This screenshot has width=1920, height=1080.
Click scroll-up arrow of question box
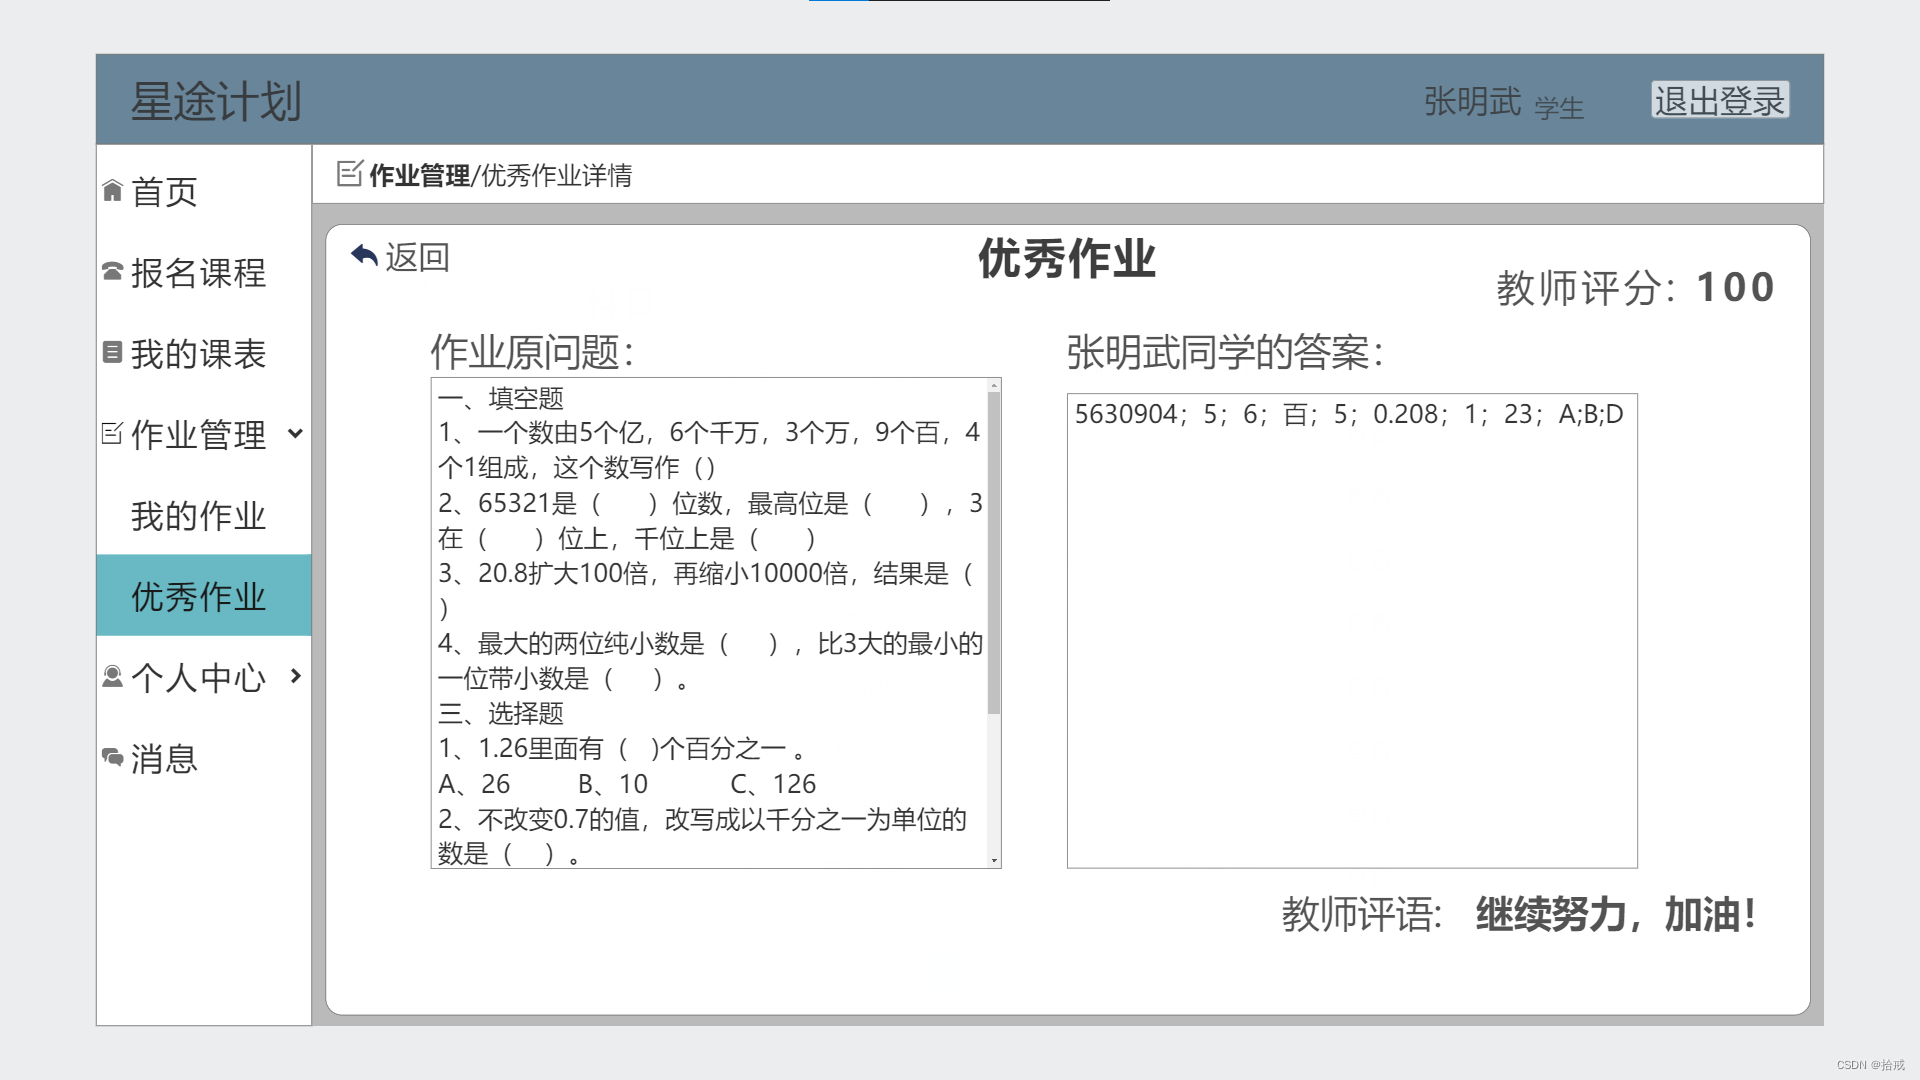coord(994,385)
